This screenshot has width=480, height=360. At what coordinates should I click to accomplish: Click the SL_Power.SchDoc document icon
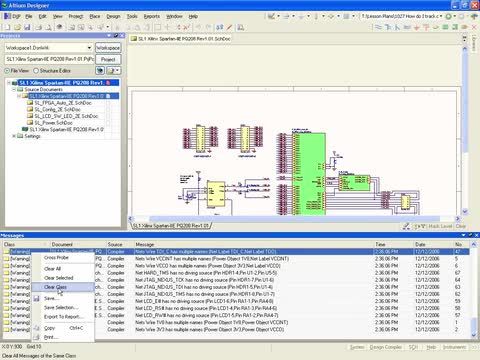[30, 123]
